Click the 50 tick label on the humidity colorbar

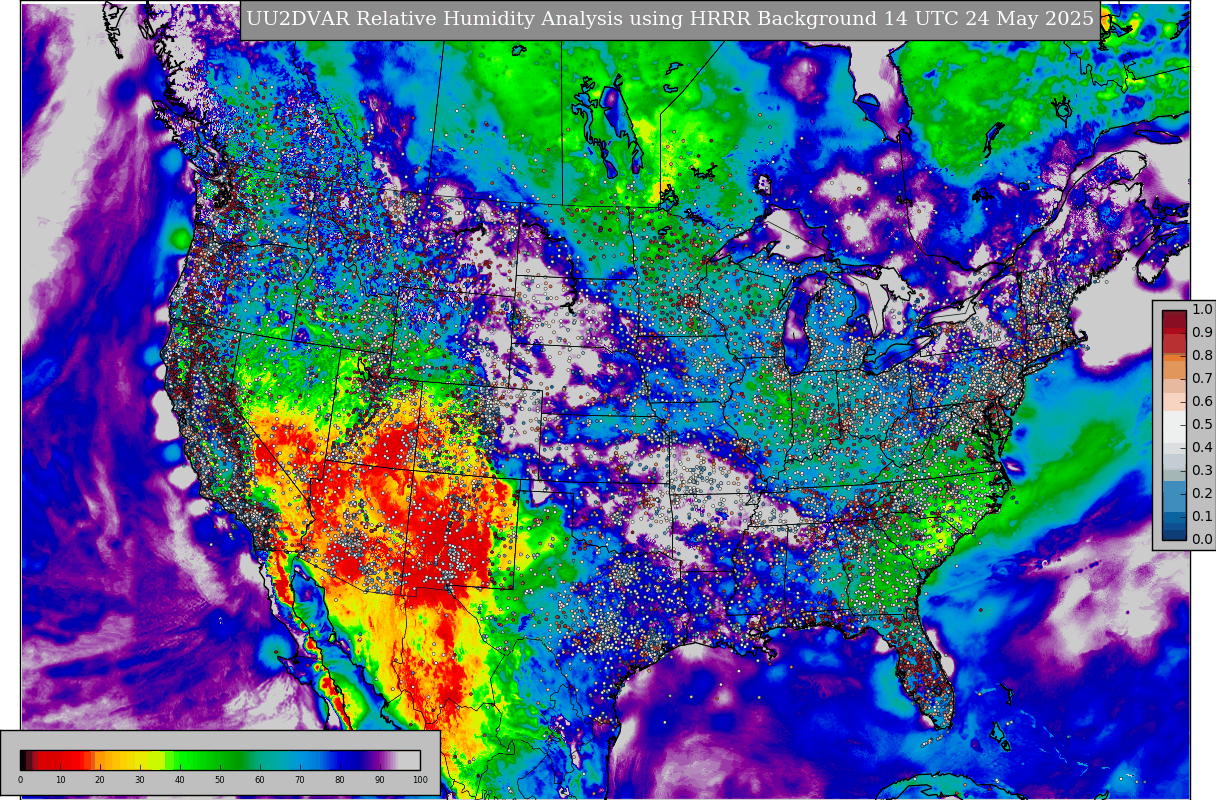tap(220, 780)
